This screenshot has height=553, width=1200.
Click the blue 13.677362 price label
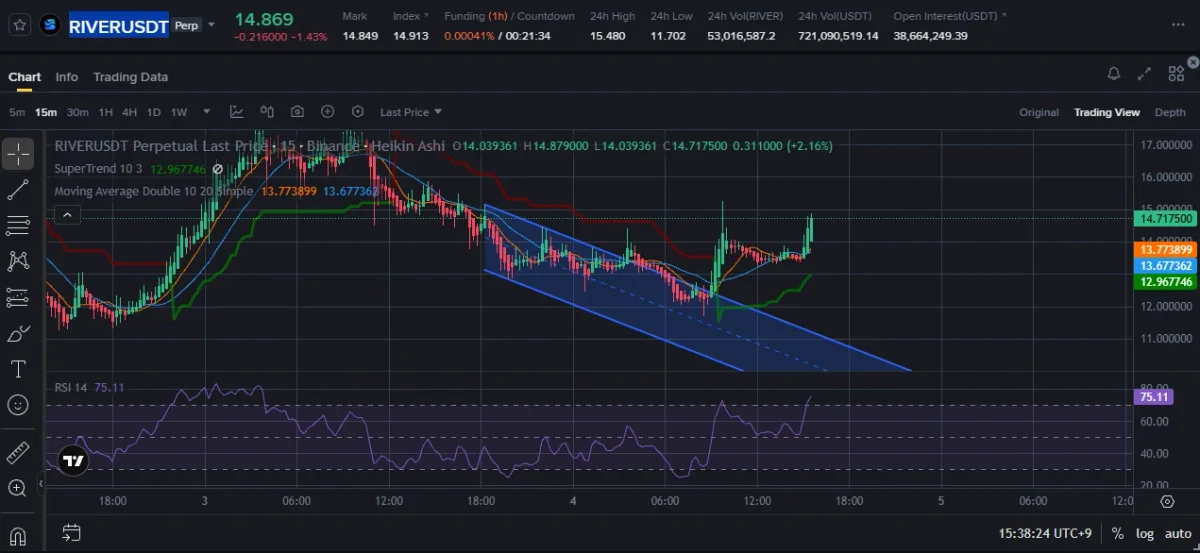[x=1165, y=266]
